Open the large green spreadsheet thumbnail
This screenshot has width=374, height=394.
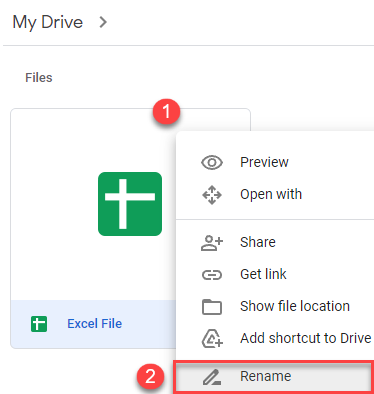(x=130, y=204)
